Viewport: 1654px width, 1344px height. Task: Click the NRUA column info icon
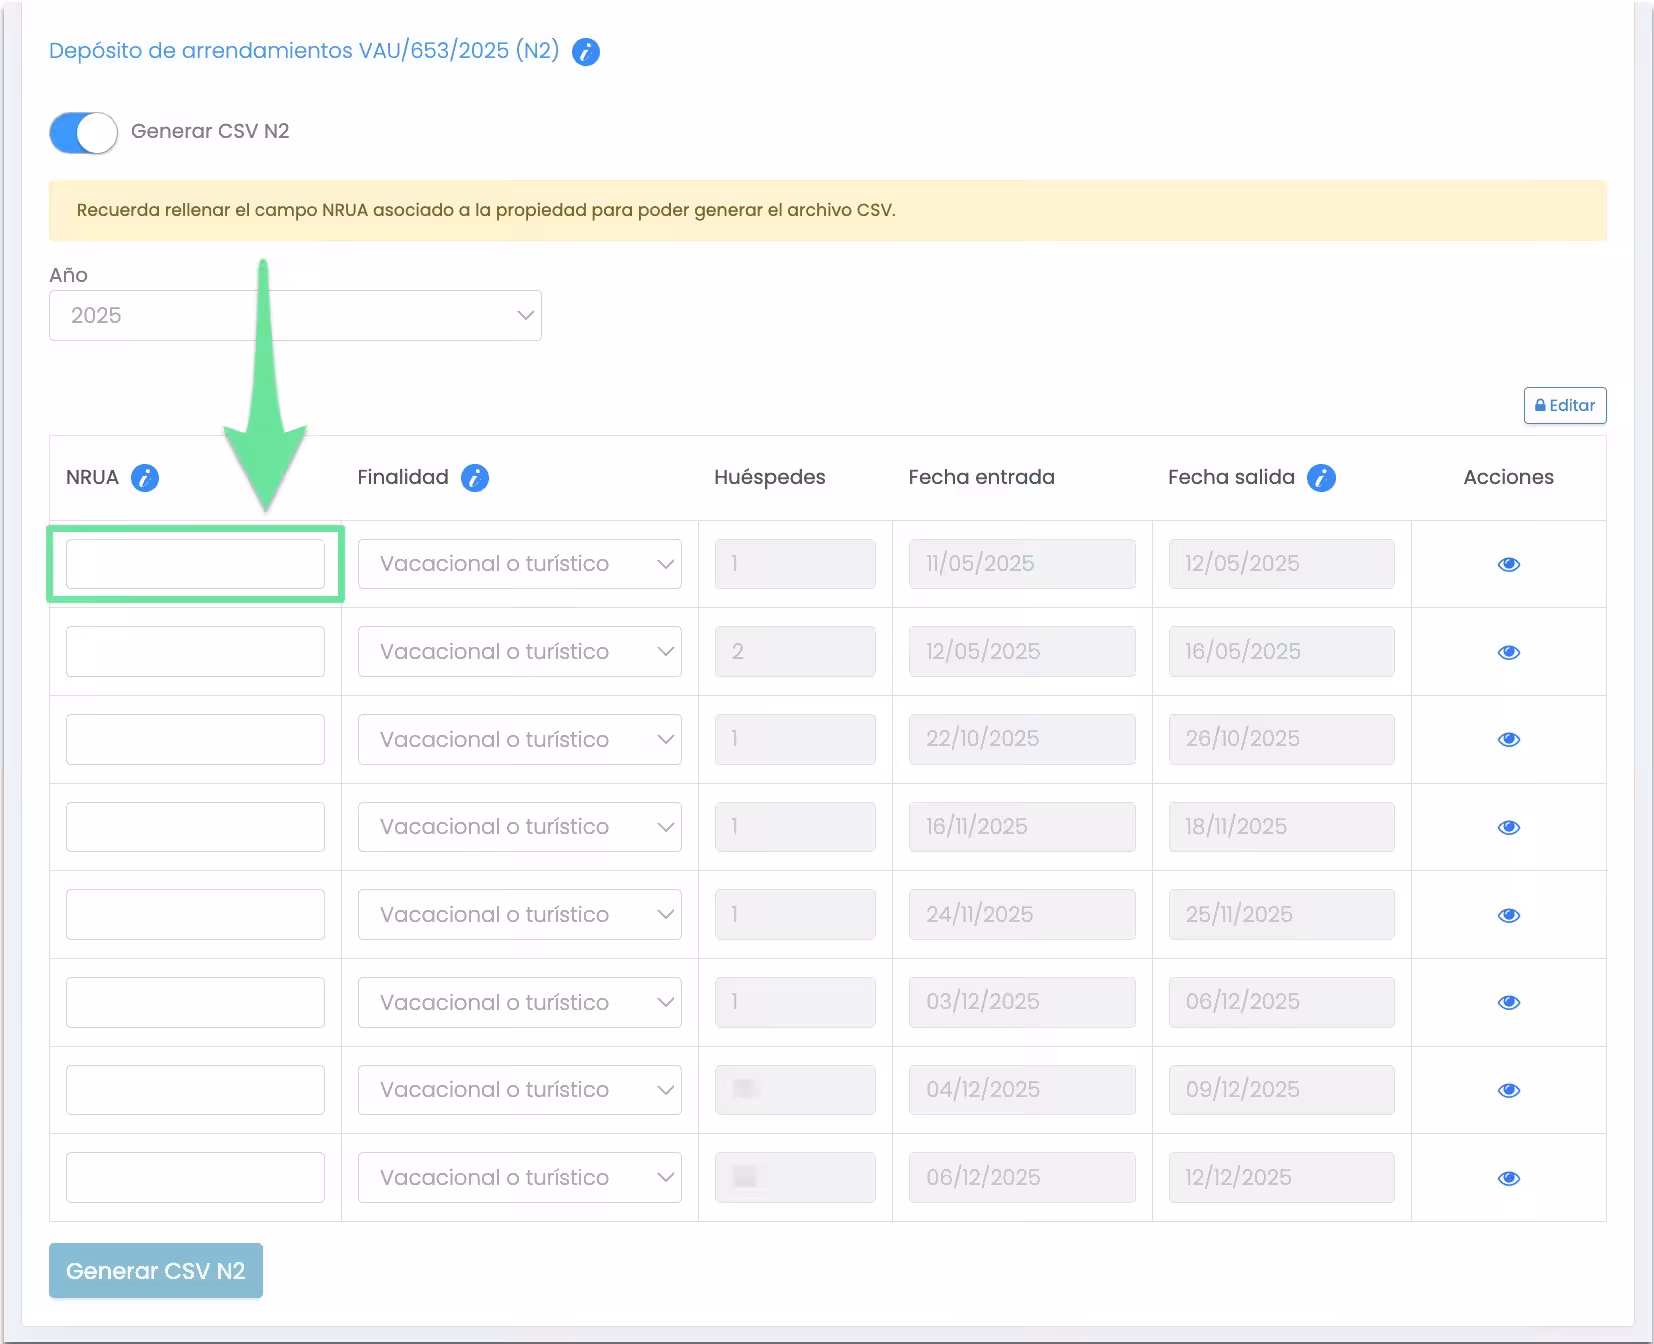145,478
